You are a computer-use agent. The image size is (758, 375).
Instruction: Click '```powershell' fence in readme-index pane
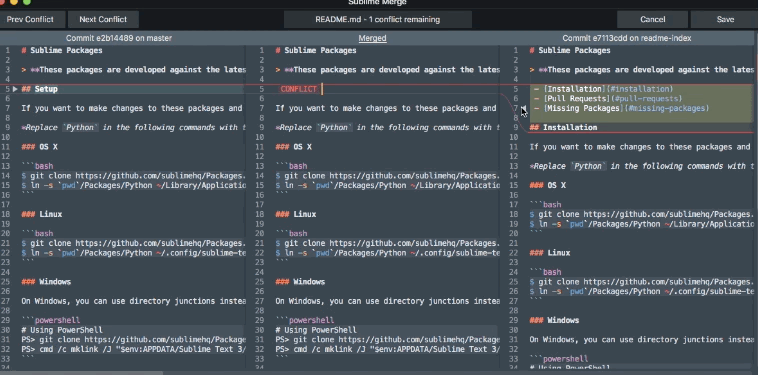(x=559, y=359)
